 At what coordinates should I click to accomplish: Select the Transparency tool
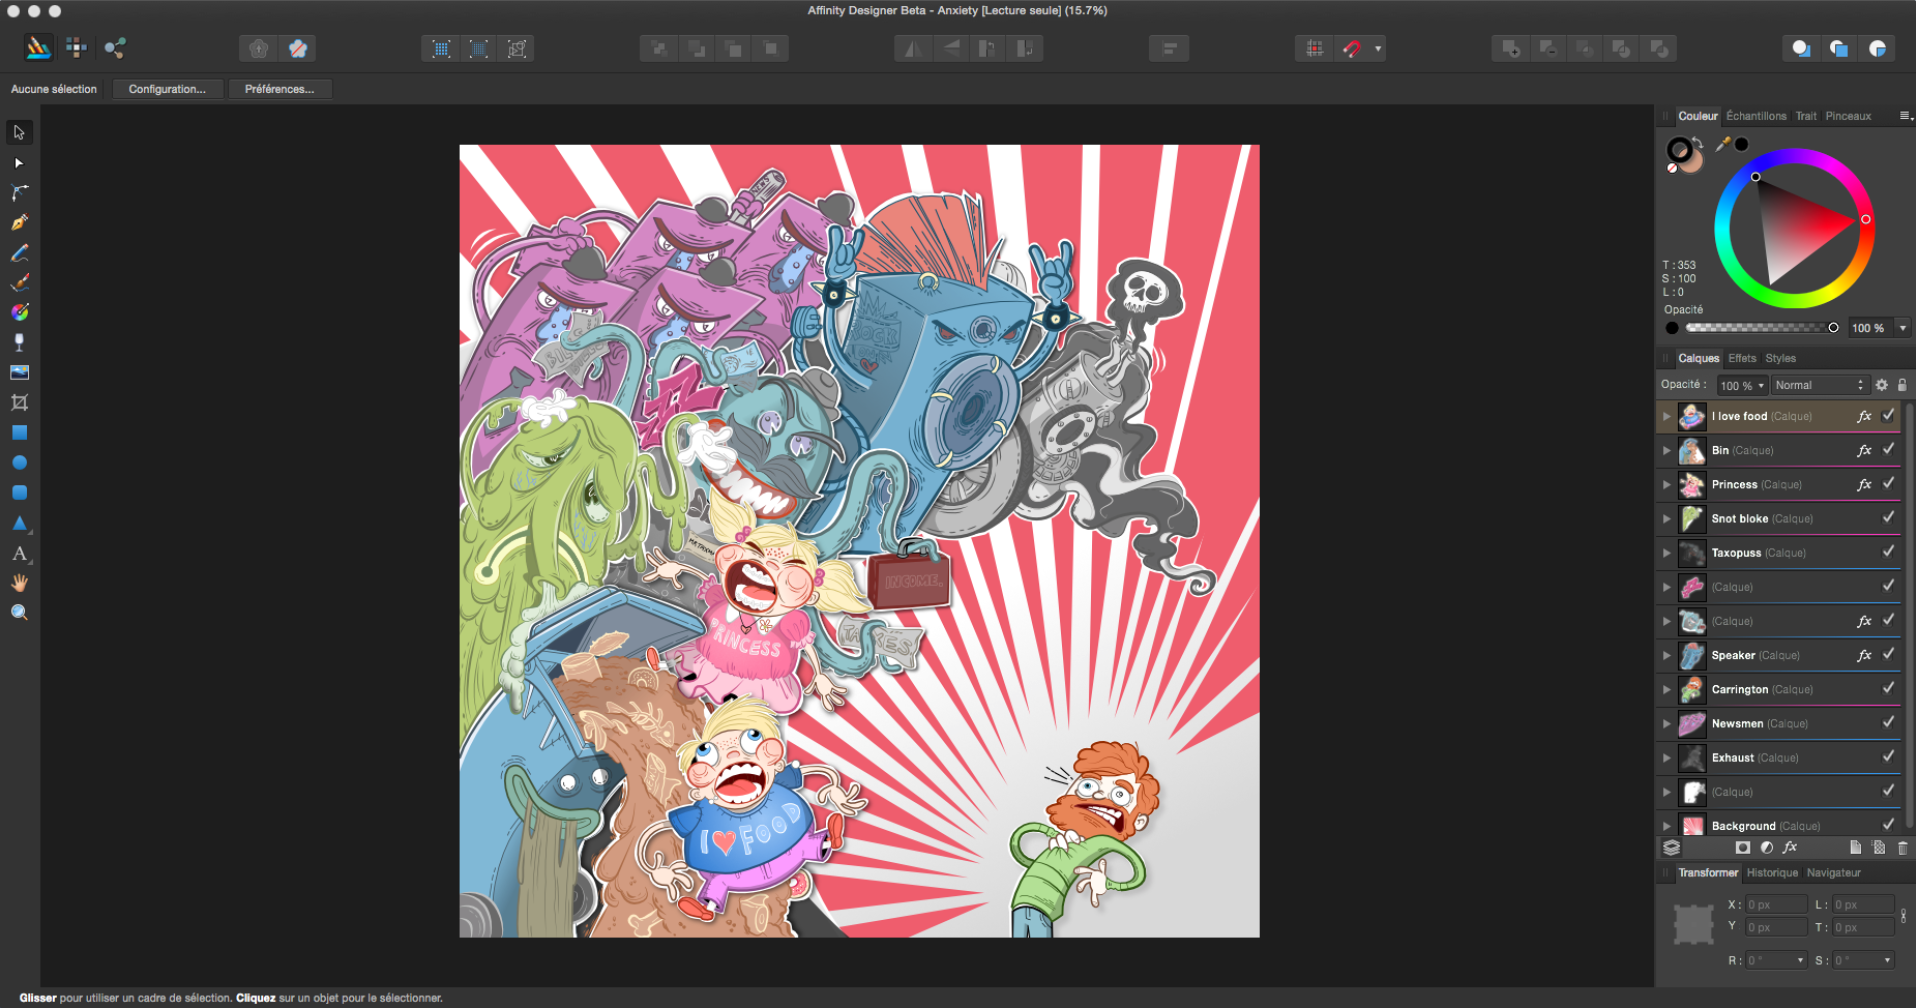click(19, 342)
